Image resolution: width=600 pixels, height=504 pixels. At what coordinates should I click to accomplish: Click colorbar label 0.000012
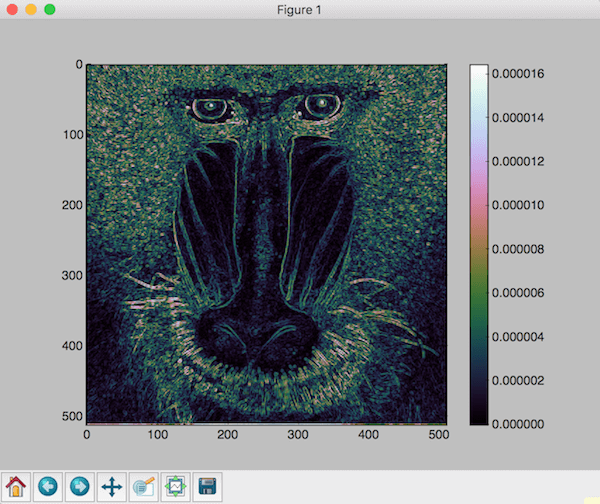pyautogui.click(x=518, y=161)
